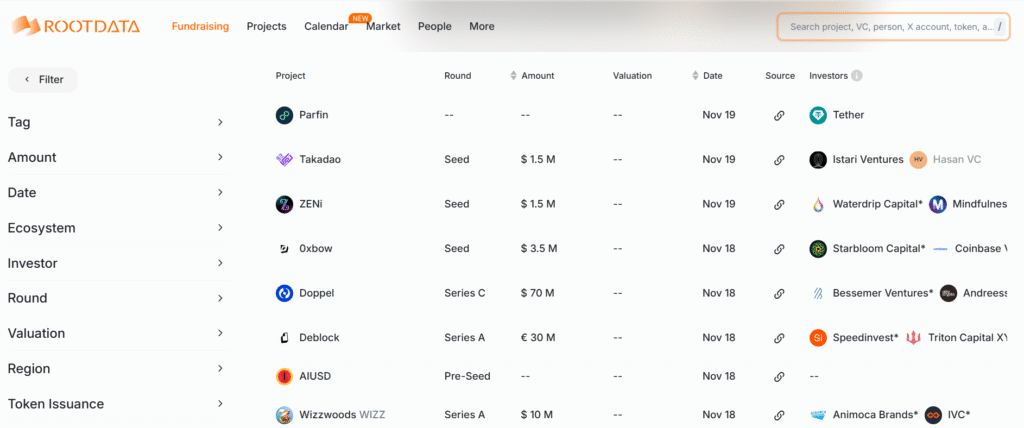Open the Fundraising tab
The image size is (1024, 428).
tap(200, 26)
